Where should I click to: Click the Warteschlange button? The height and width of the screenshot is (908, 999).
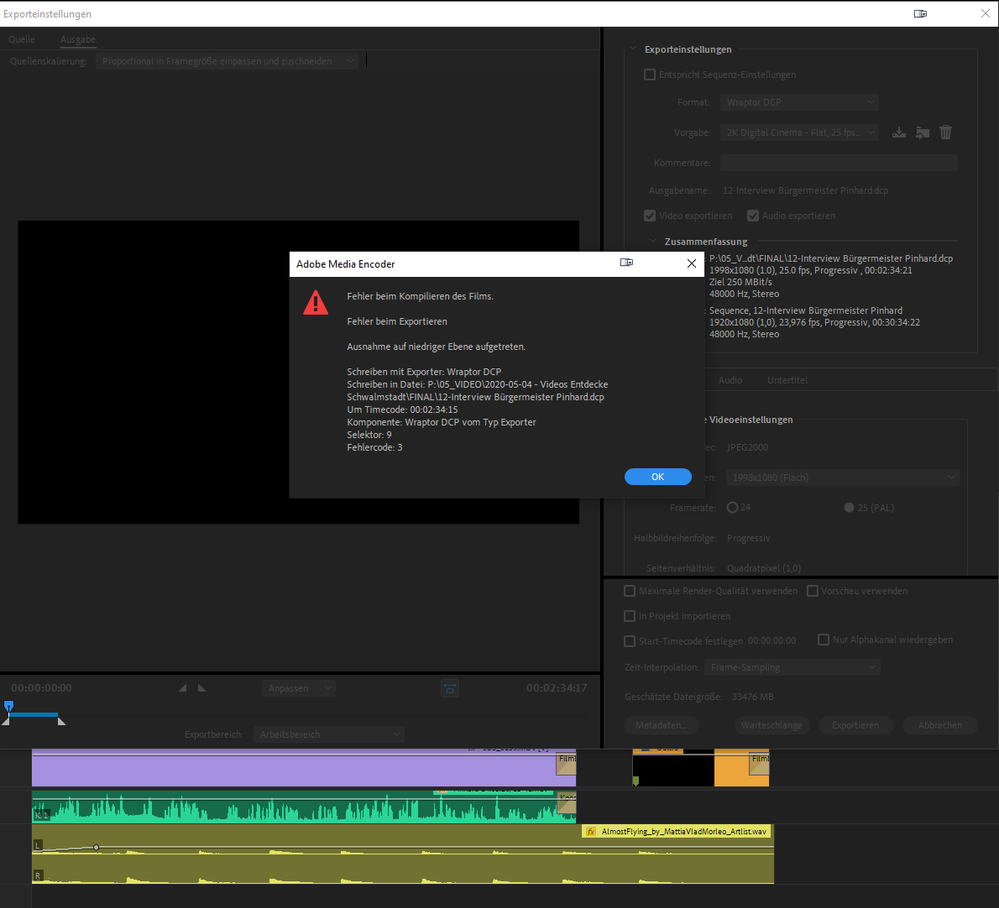tap(772, 725)
